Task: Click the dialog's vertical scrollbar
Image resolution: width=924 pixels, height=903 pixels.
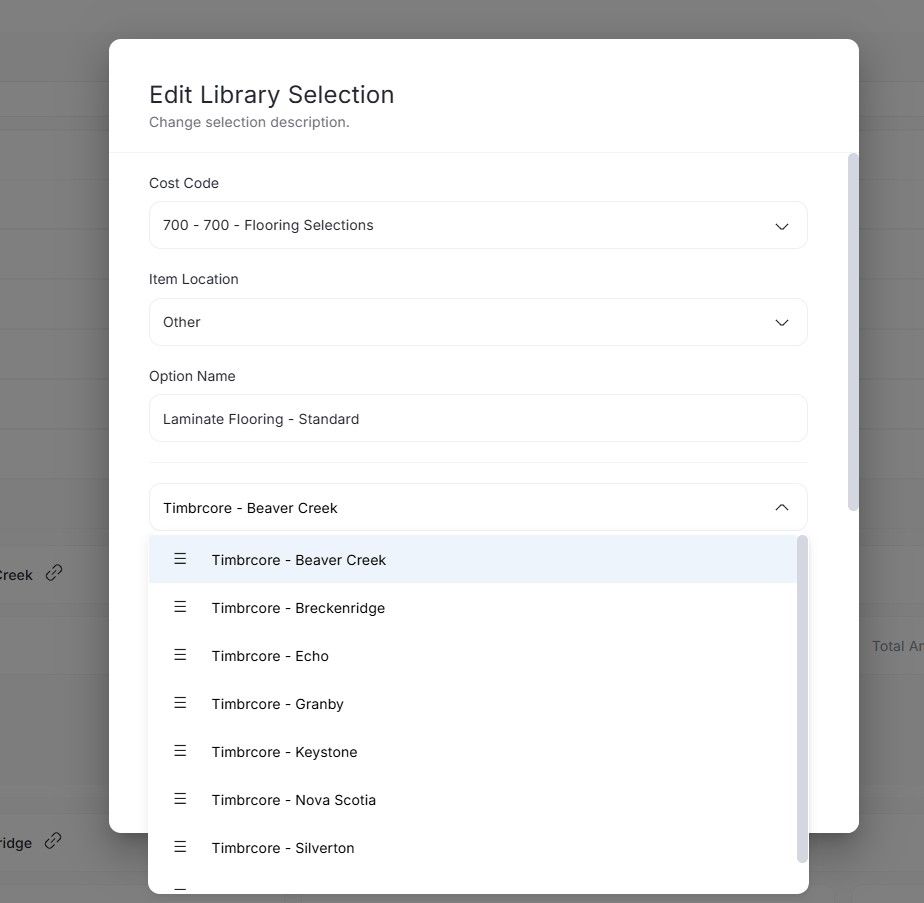Action: click(853, 332)
